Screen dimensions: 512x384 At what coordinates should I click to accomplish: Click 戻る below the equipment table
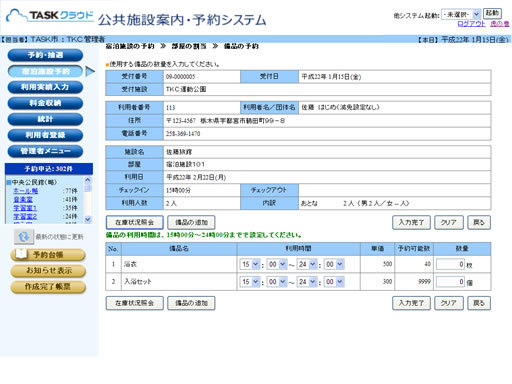pos(479,303)
